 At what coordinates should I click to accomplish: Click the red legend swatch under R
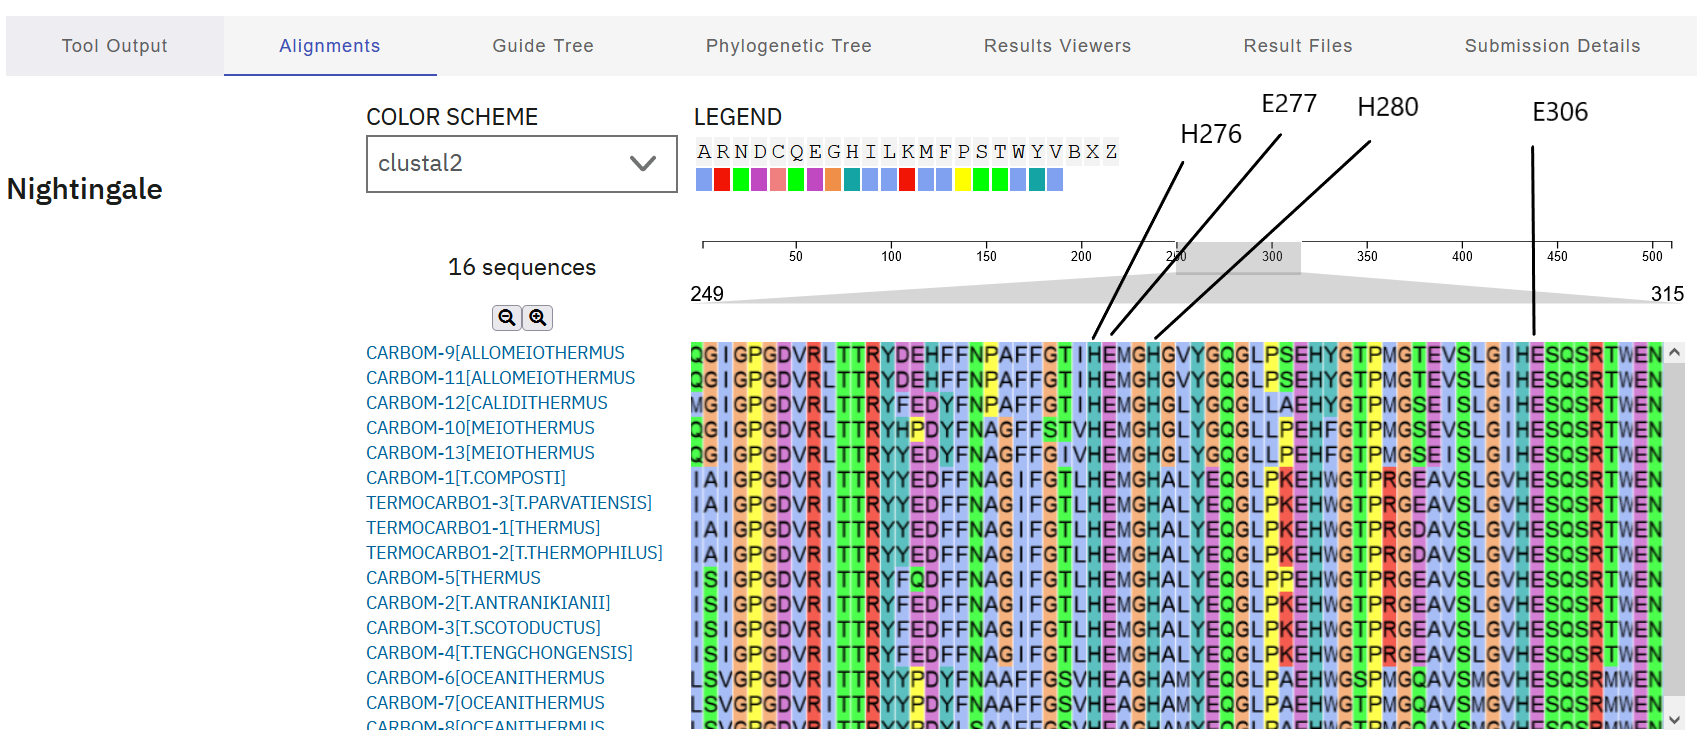722,180
